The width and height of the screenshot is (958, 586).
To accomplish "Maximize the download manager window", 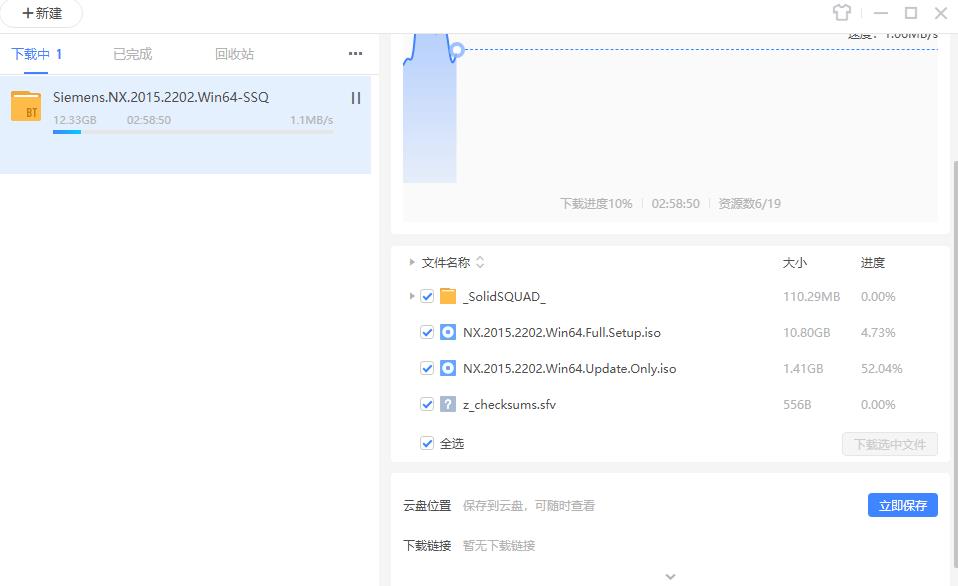I will (x=911, y=13).
